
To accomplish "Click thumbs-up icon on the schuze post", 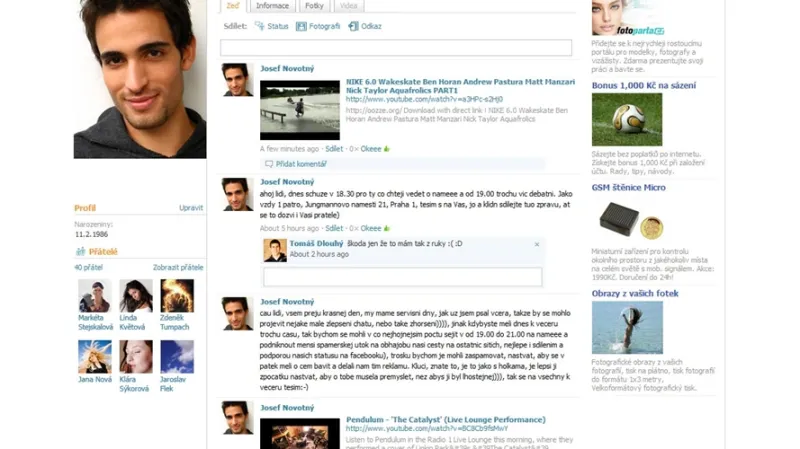I will point(387,229).
